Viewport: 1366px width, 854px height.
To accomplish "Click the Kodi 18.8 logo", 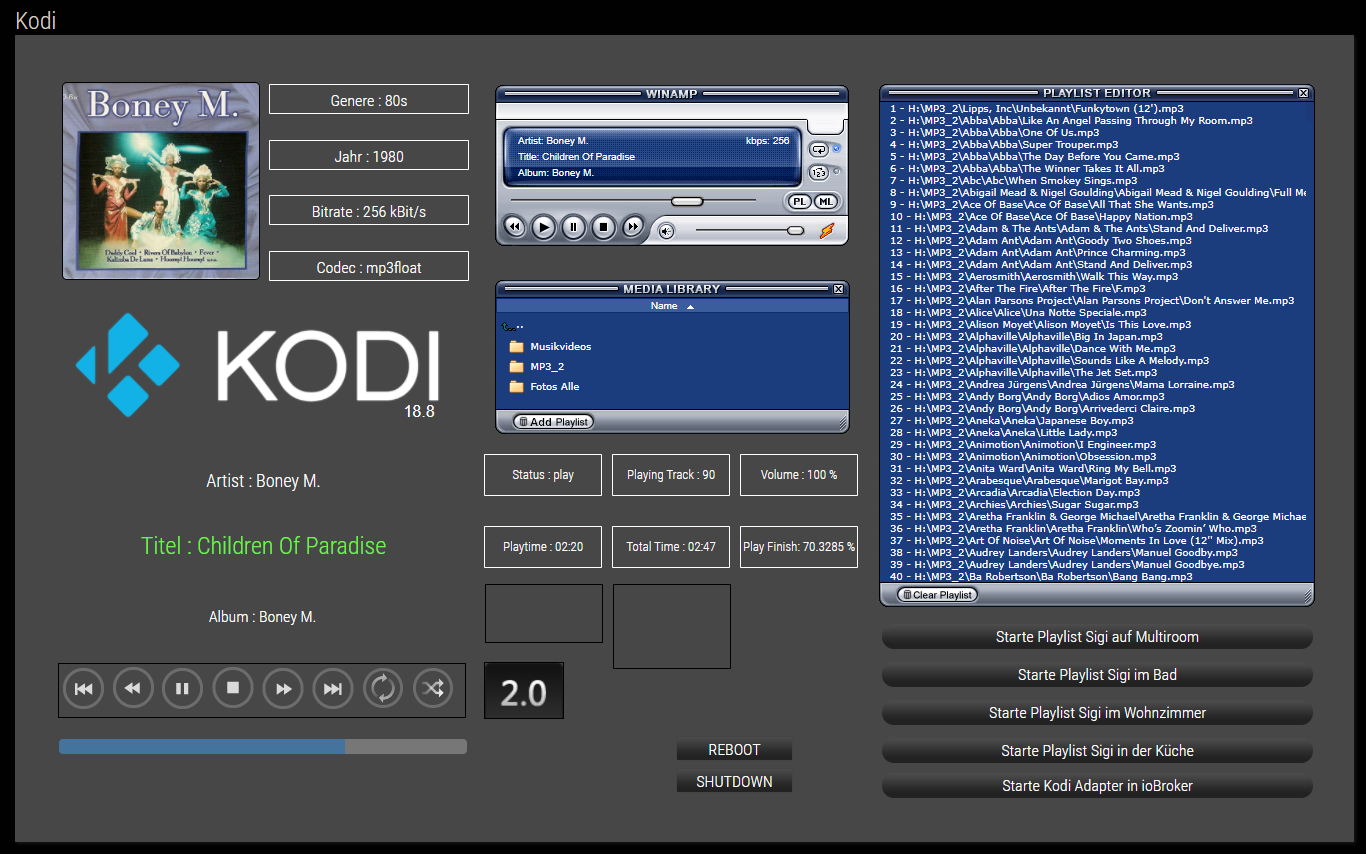I will [258, 365].
